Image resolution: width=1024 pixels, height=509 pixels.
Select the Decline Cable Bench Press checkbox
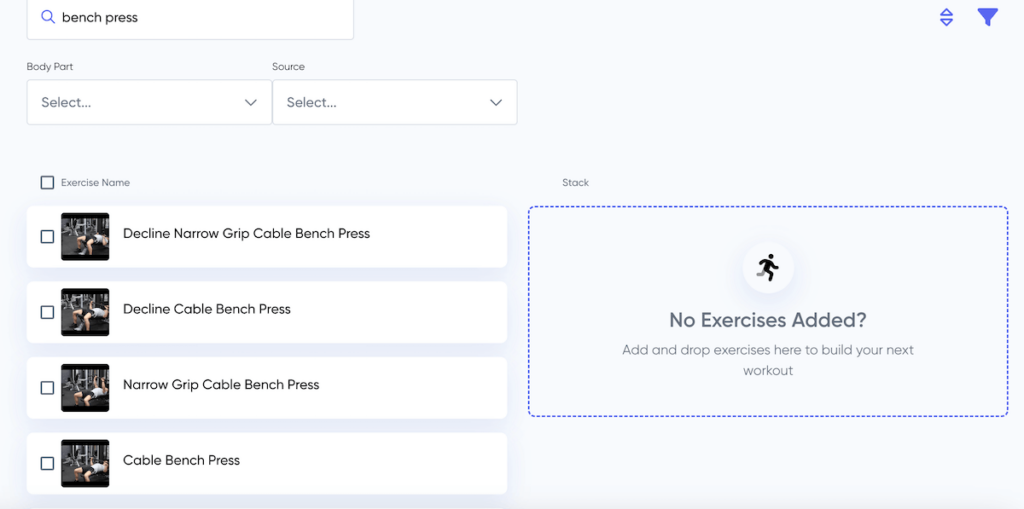[x=47, y=312]
